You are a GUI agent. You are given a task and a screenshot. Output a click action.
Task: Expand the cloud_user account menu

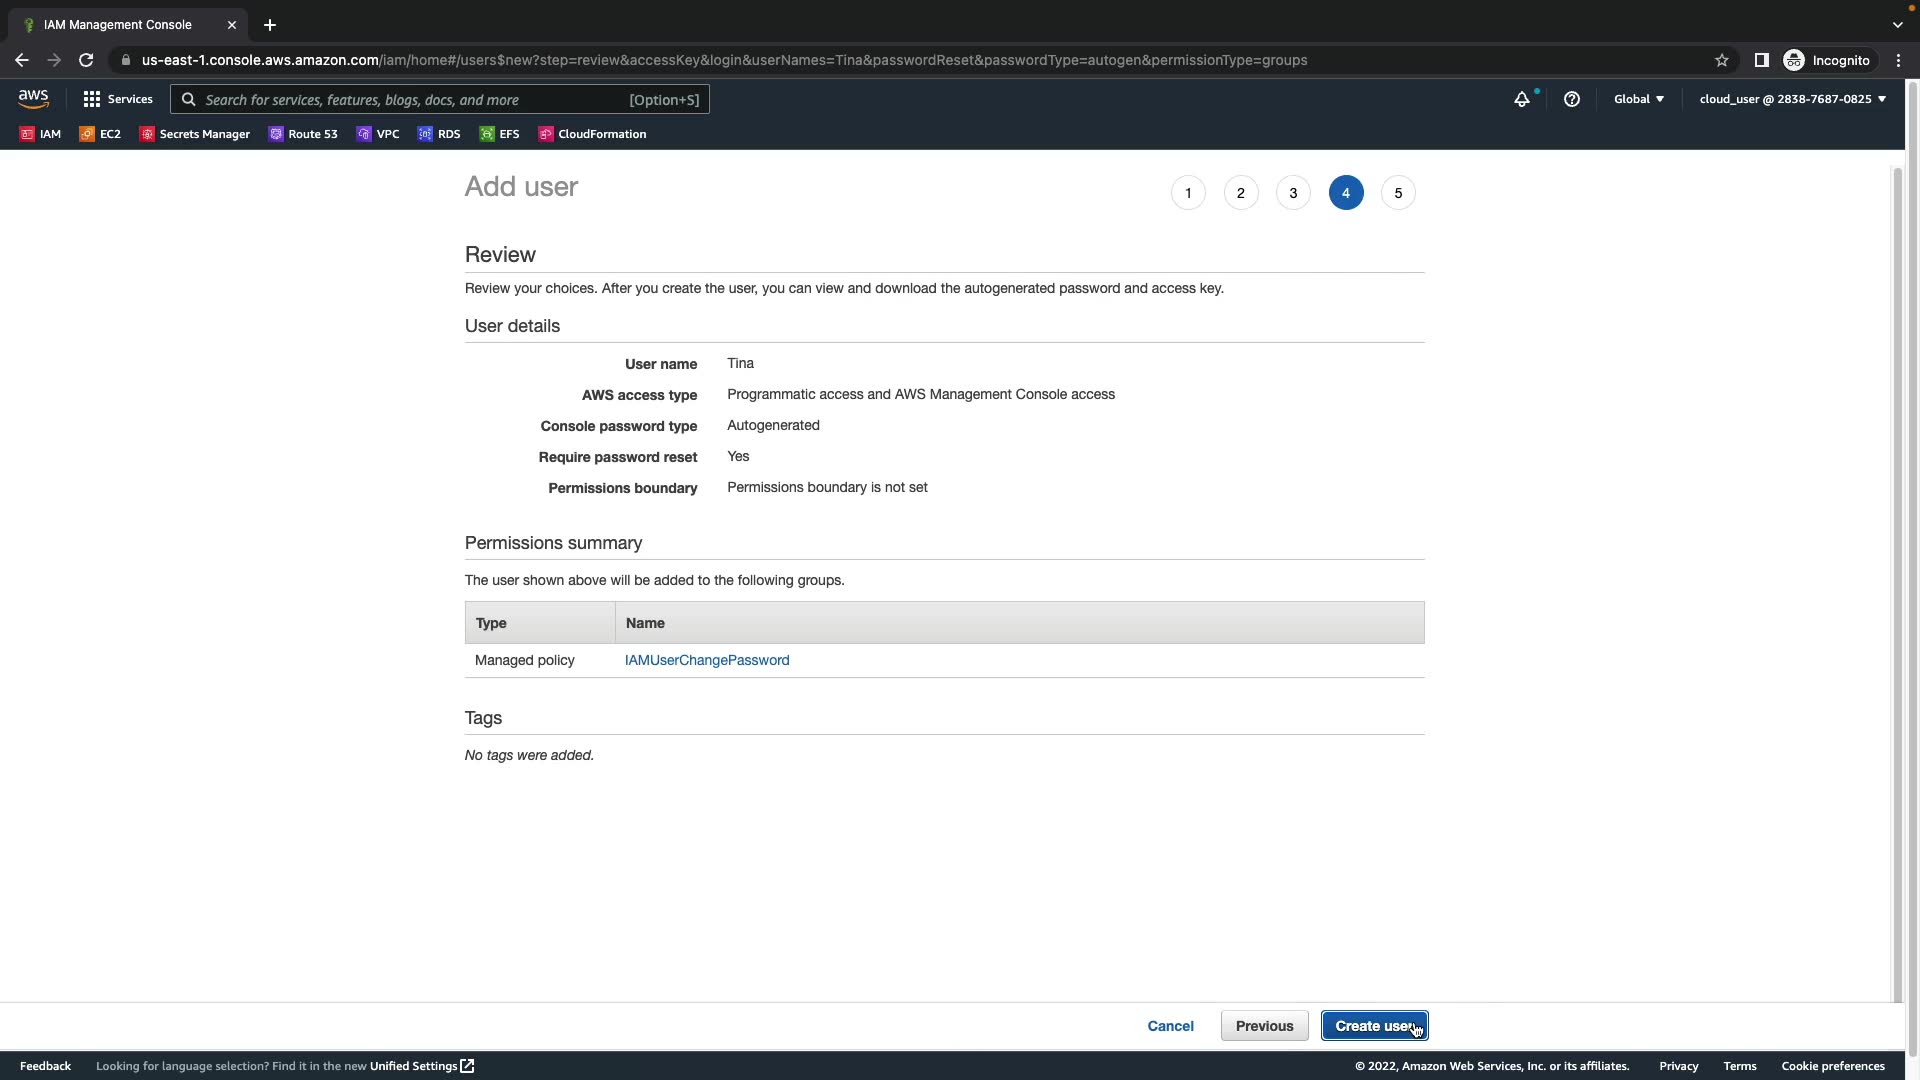(x=1792, y=99)
